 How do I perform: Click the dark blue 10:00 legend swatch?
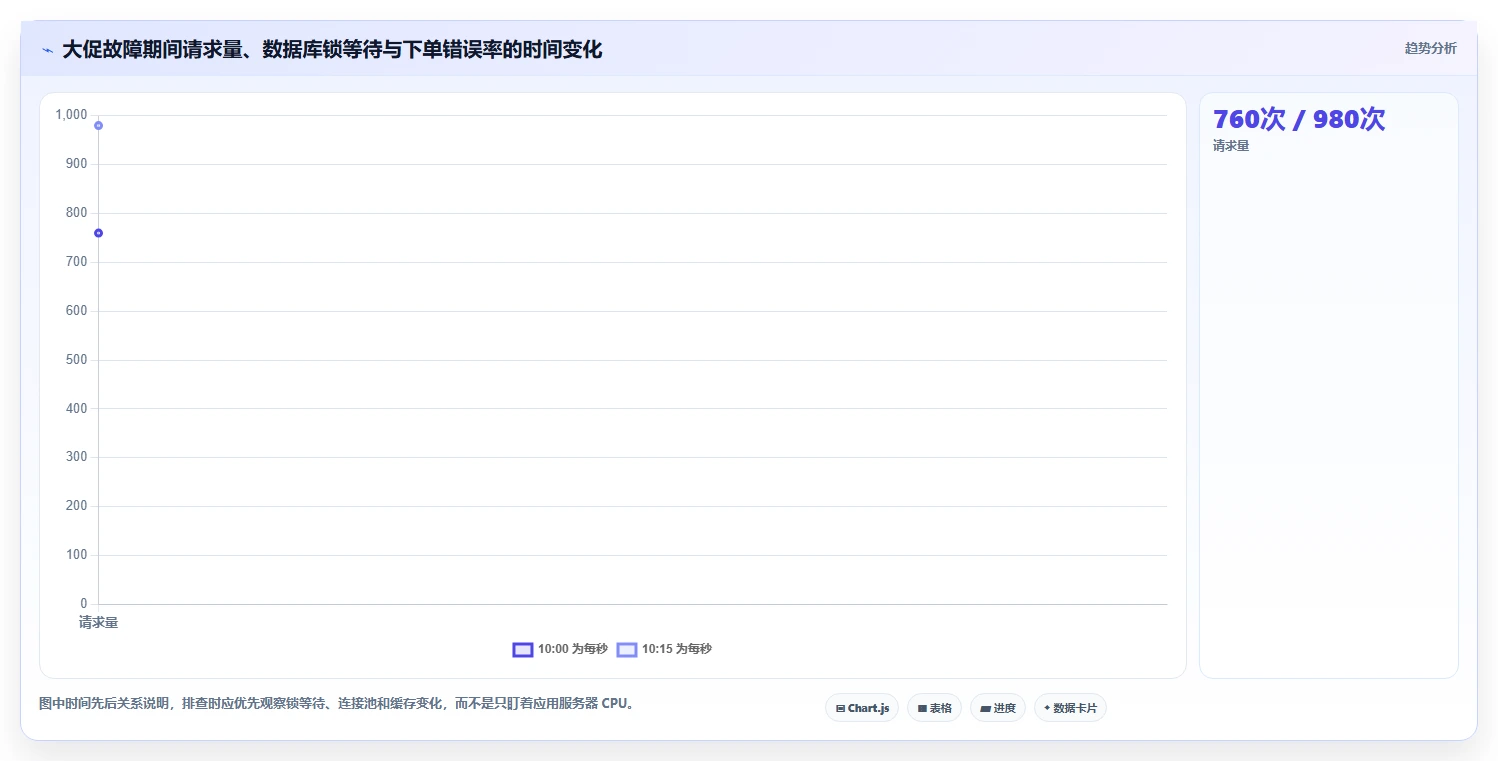(x=523, y=649)
